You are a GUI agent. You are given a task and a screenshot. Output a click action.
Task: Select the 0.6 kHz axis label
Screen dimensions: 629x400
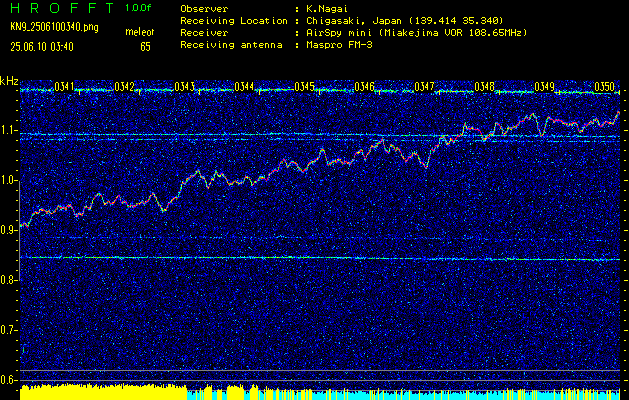[x=9, y=380]
